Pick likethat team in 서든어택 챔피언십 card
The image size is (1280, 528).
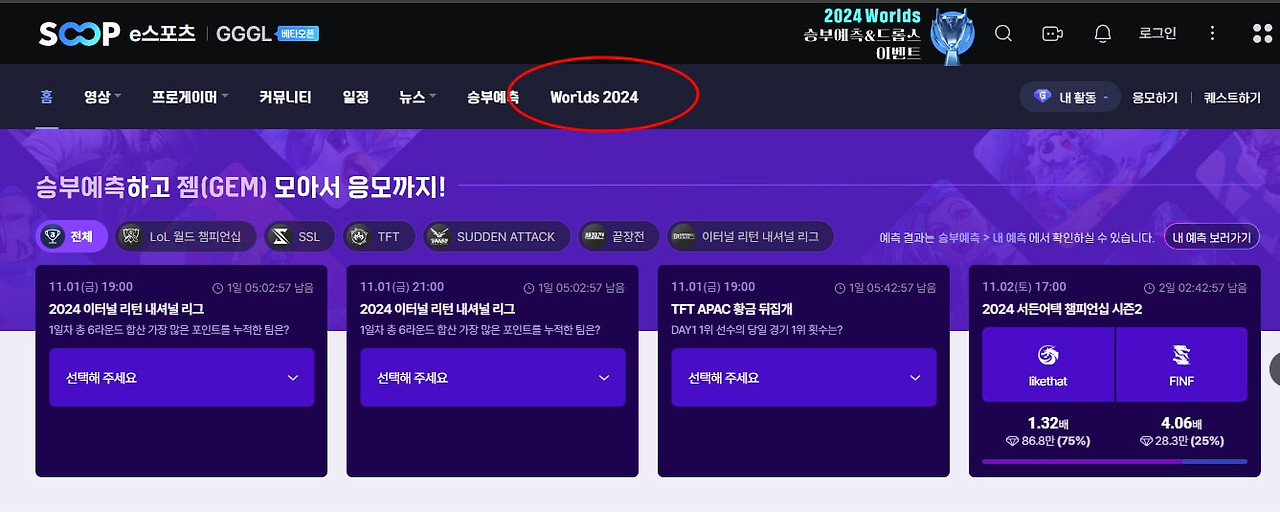click(x=1048, y=365)
